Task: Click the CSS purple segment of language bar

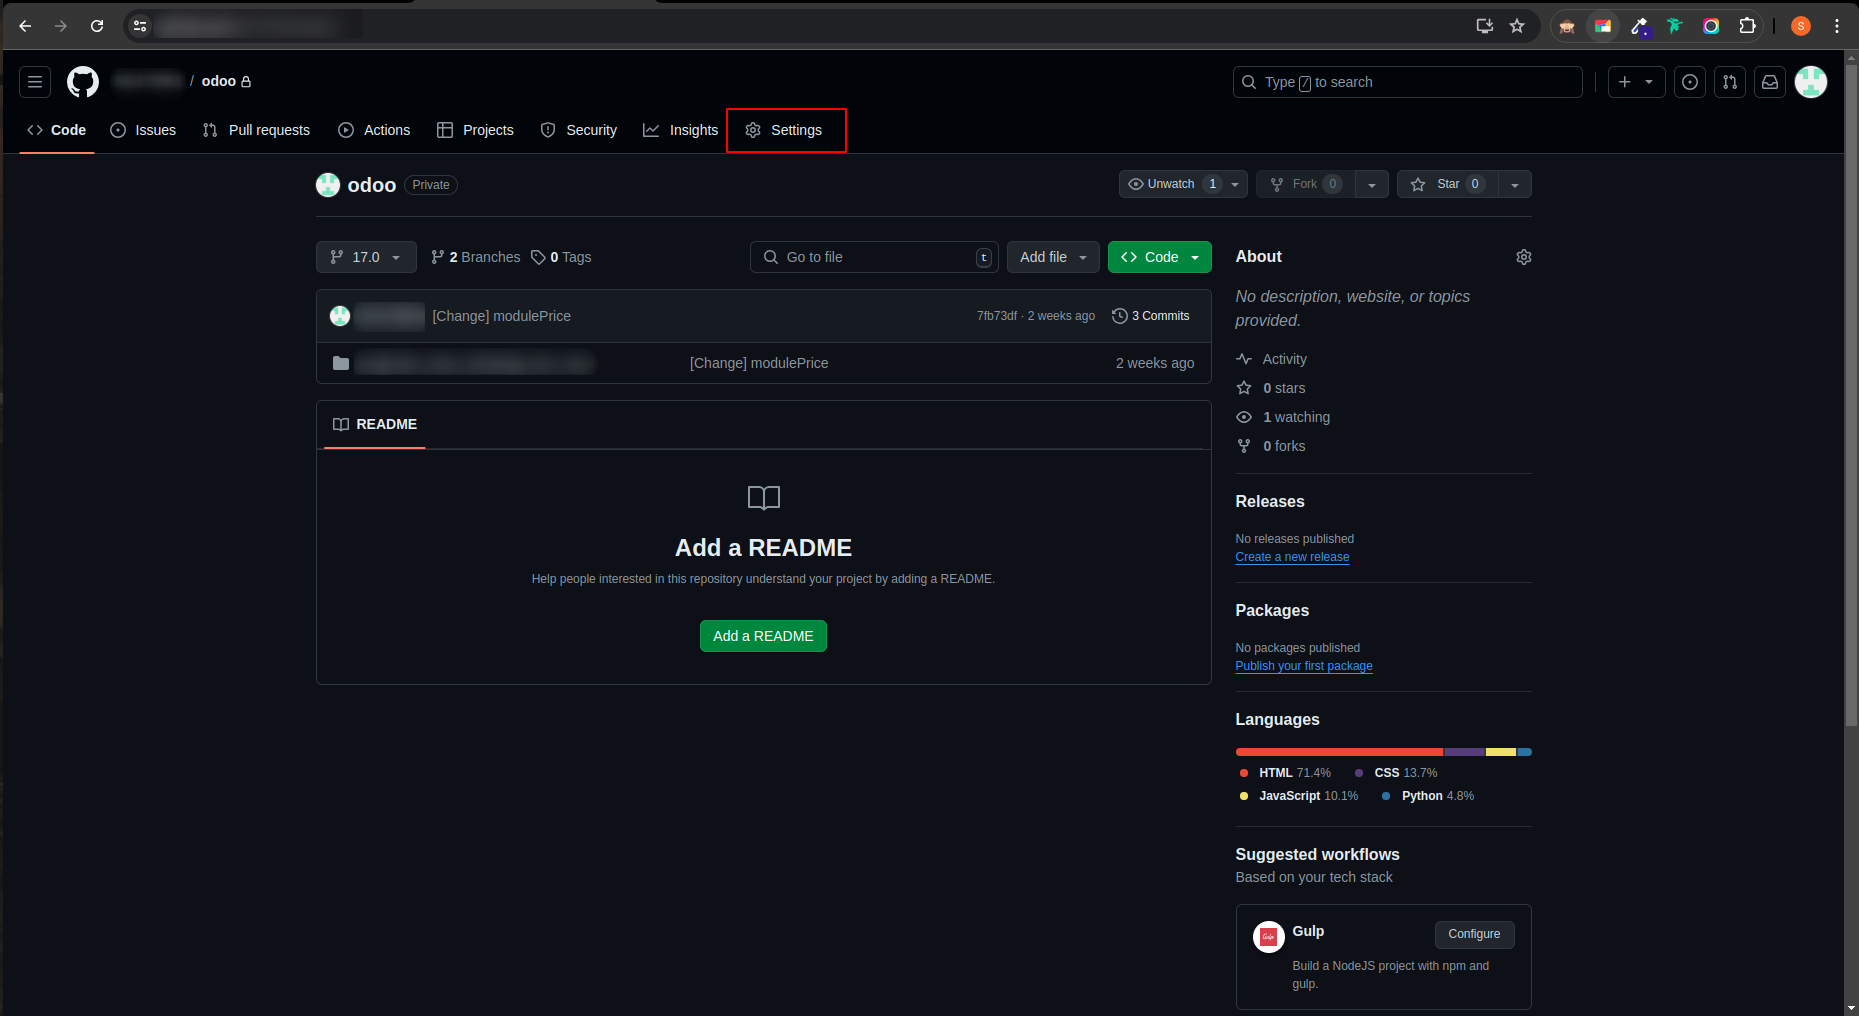Action: pos(1465,752)
